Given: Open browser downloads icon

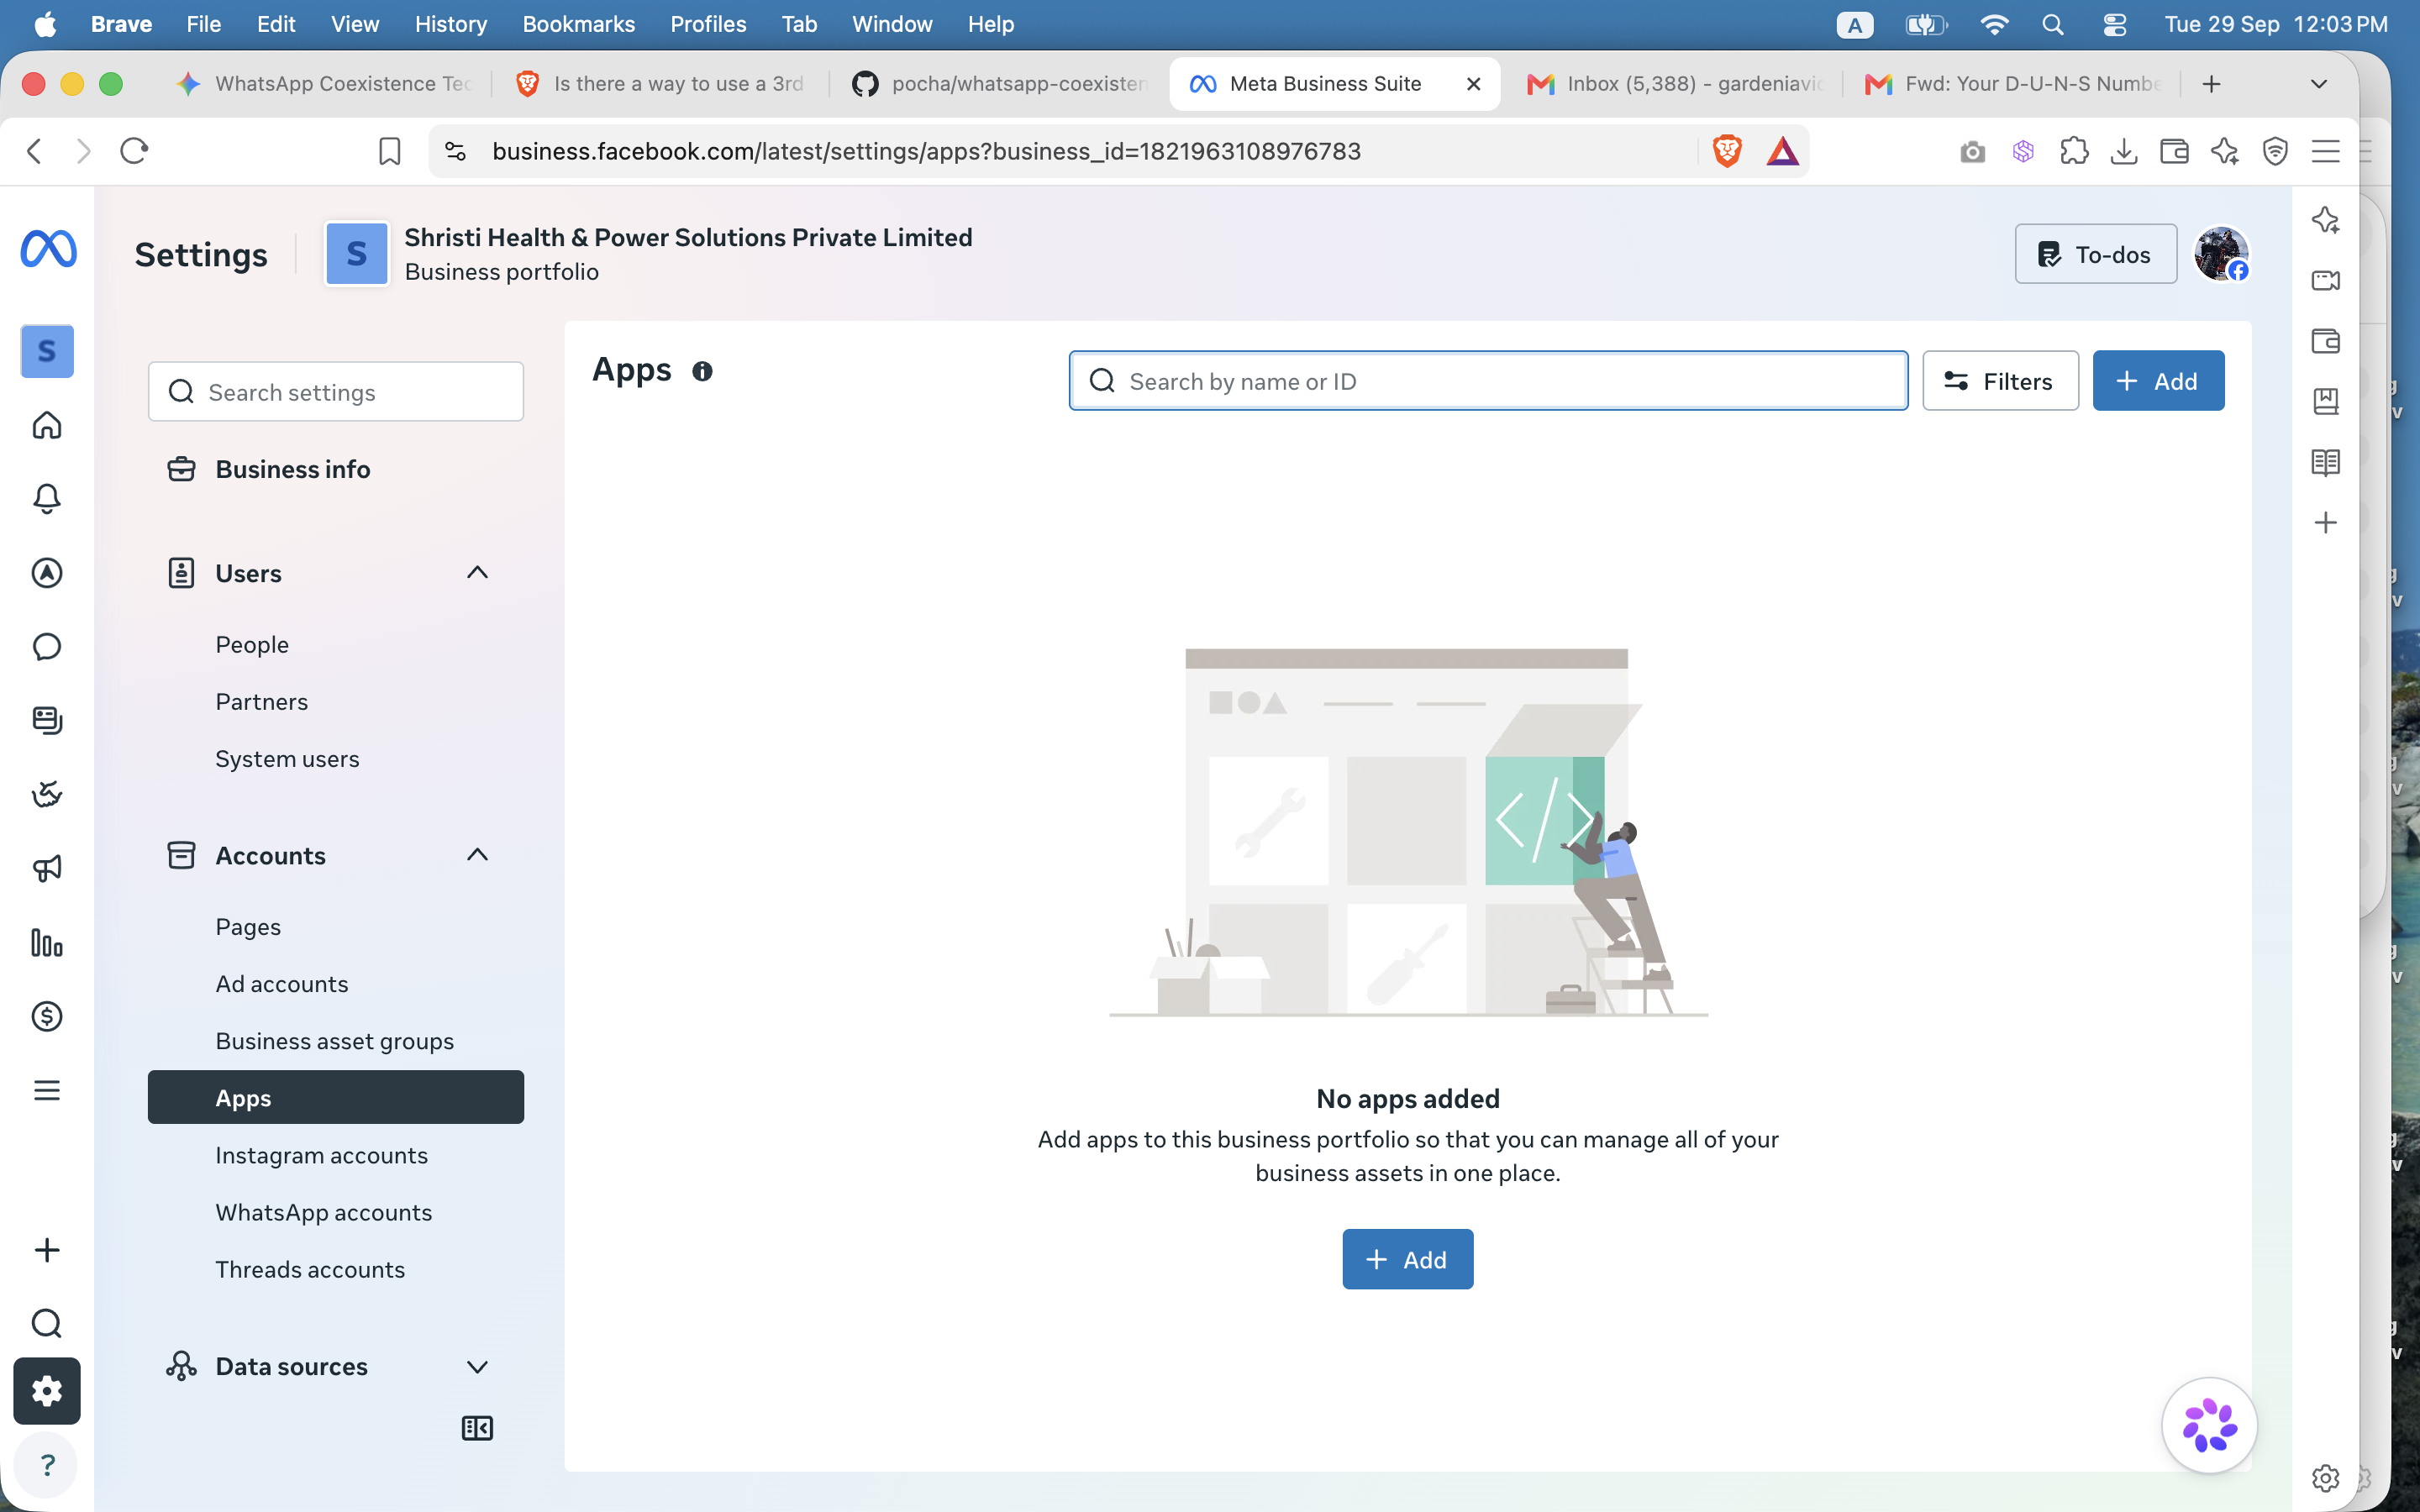Looking at the screenshot, I should 2124,151.
